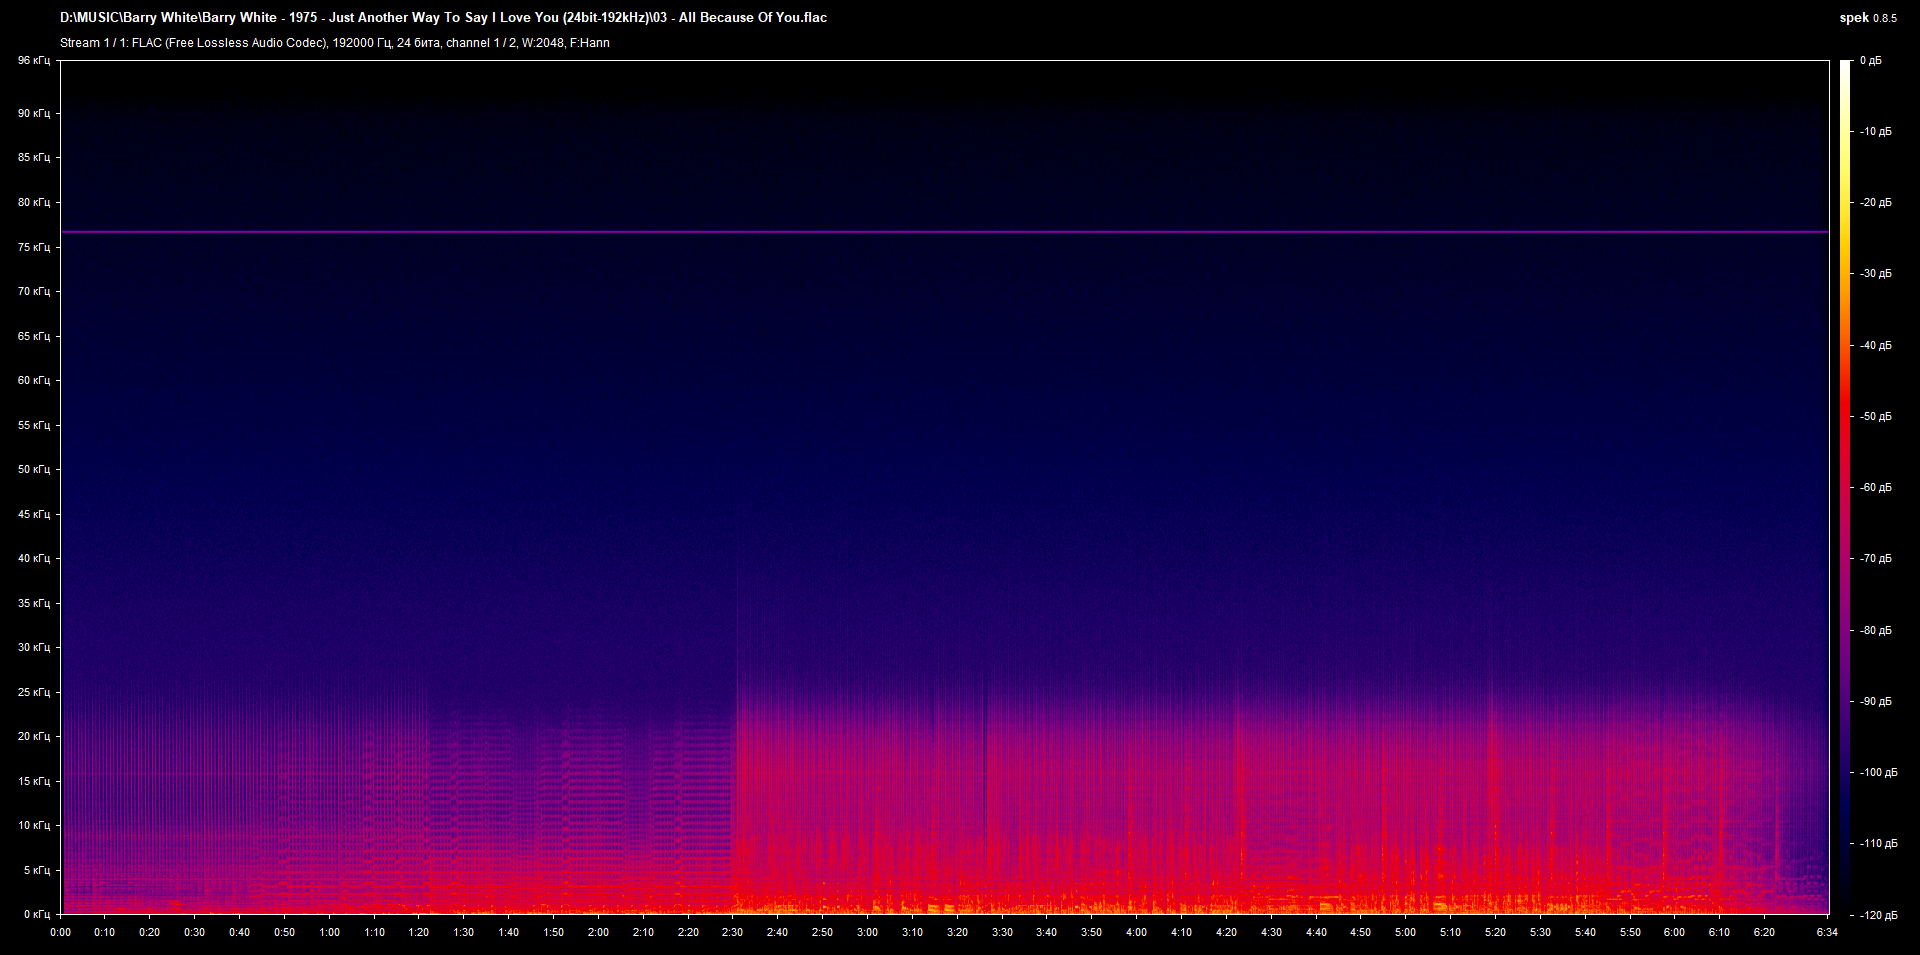Click the -60 dB scale label
The height and width of the screenshot is (955, 1920).
tap(1875, 488)
